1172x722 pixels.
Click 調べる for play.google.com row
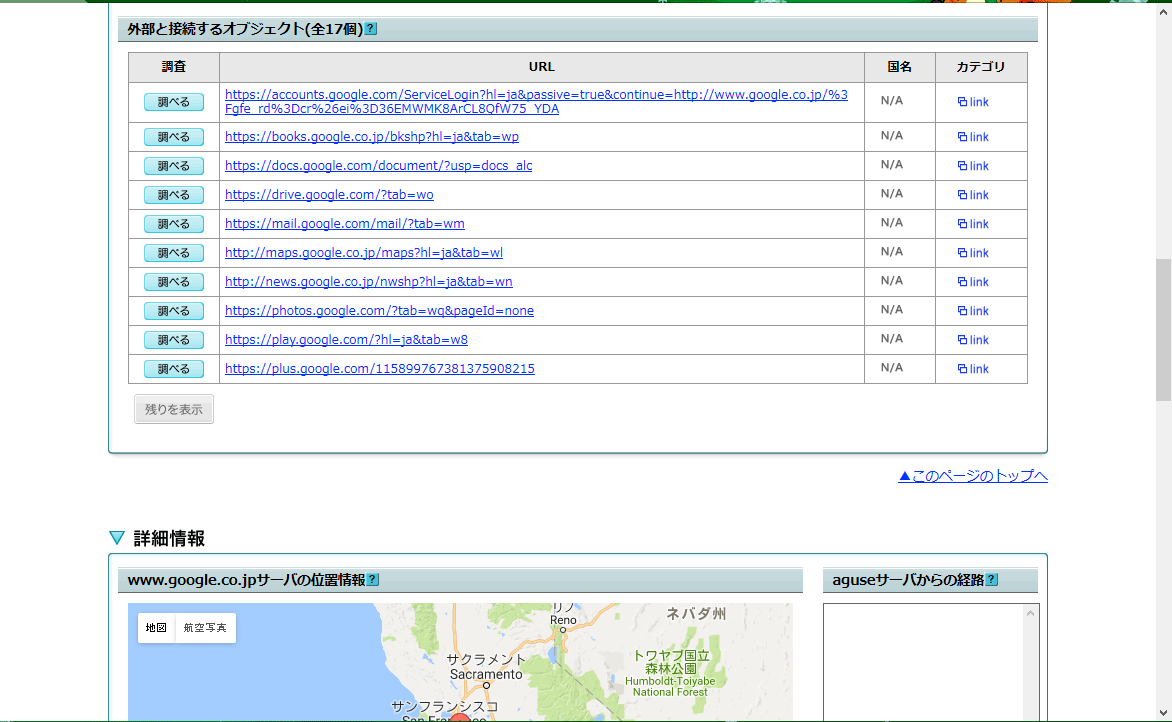pyautogui.click(x=173, y=340)
